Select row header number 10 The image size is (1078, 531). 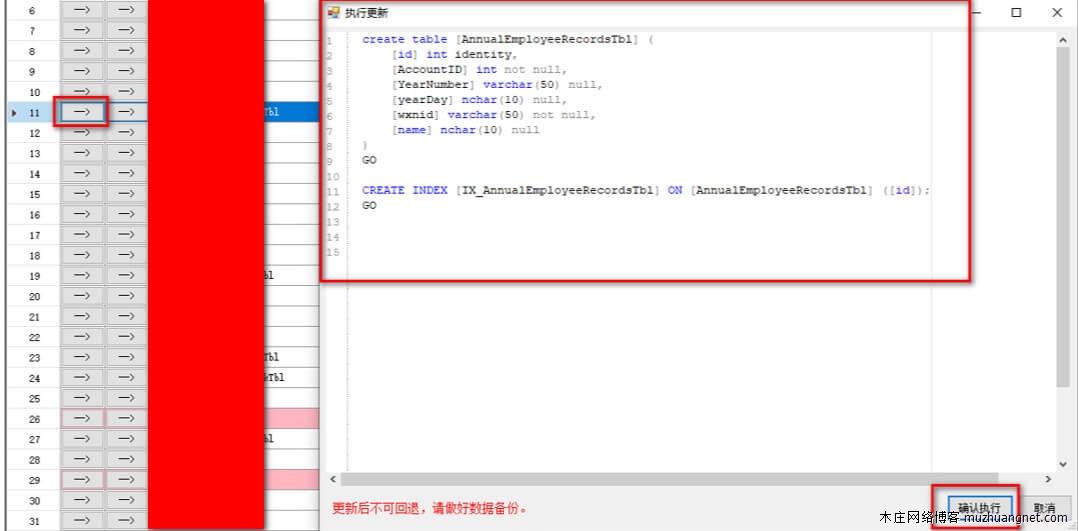coord(34,92)
